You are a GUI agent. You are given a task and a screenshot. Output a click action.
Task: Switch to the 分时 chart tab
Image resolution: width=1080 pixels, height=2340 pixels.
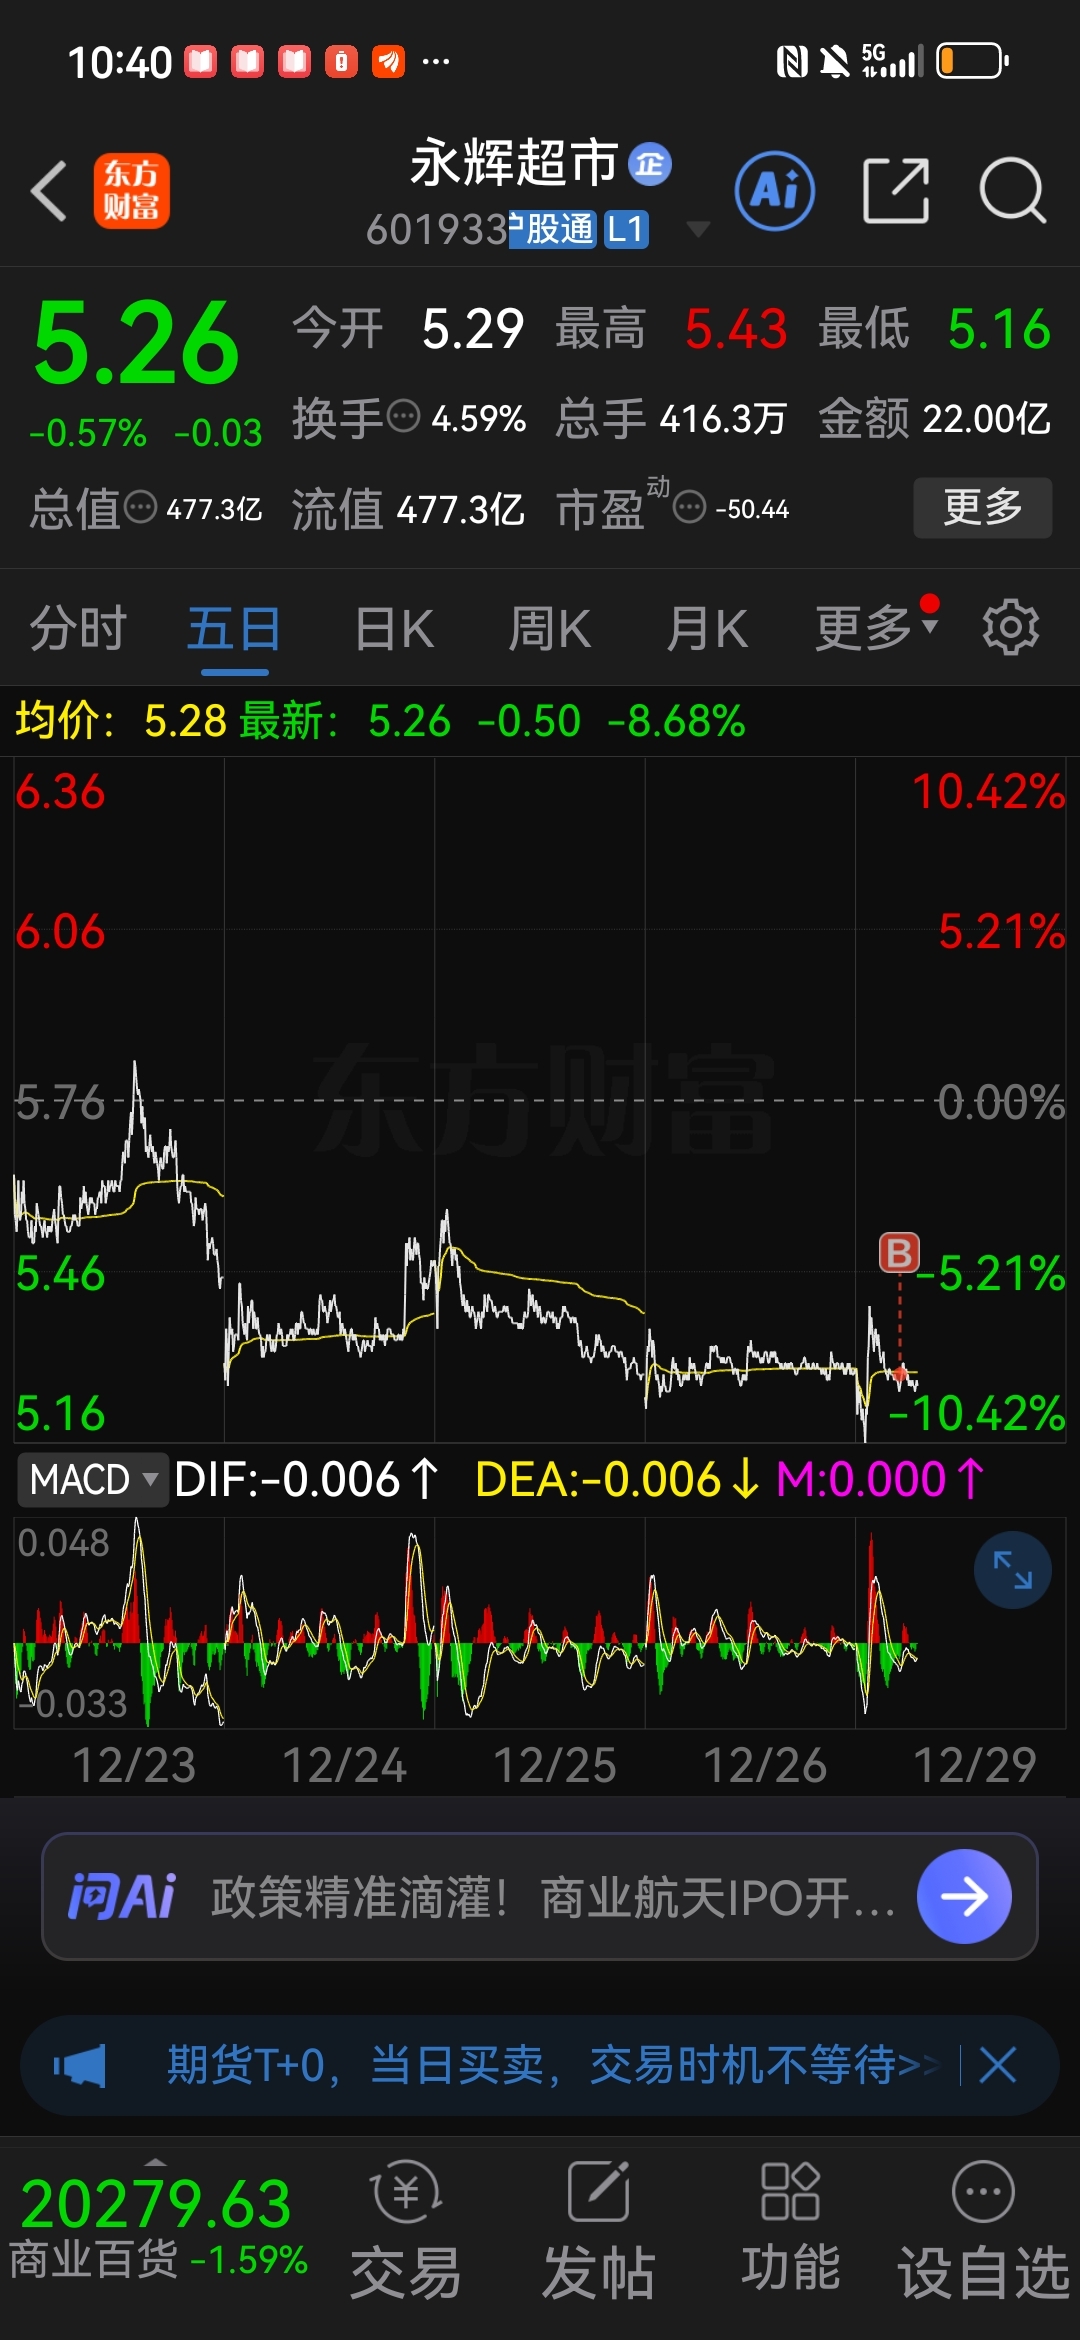pos(78,629)
